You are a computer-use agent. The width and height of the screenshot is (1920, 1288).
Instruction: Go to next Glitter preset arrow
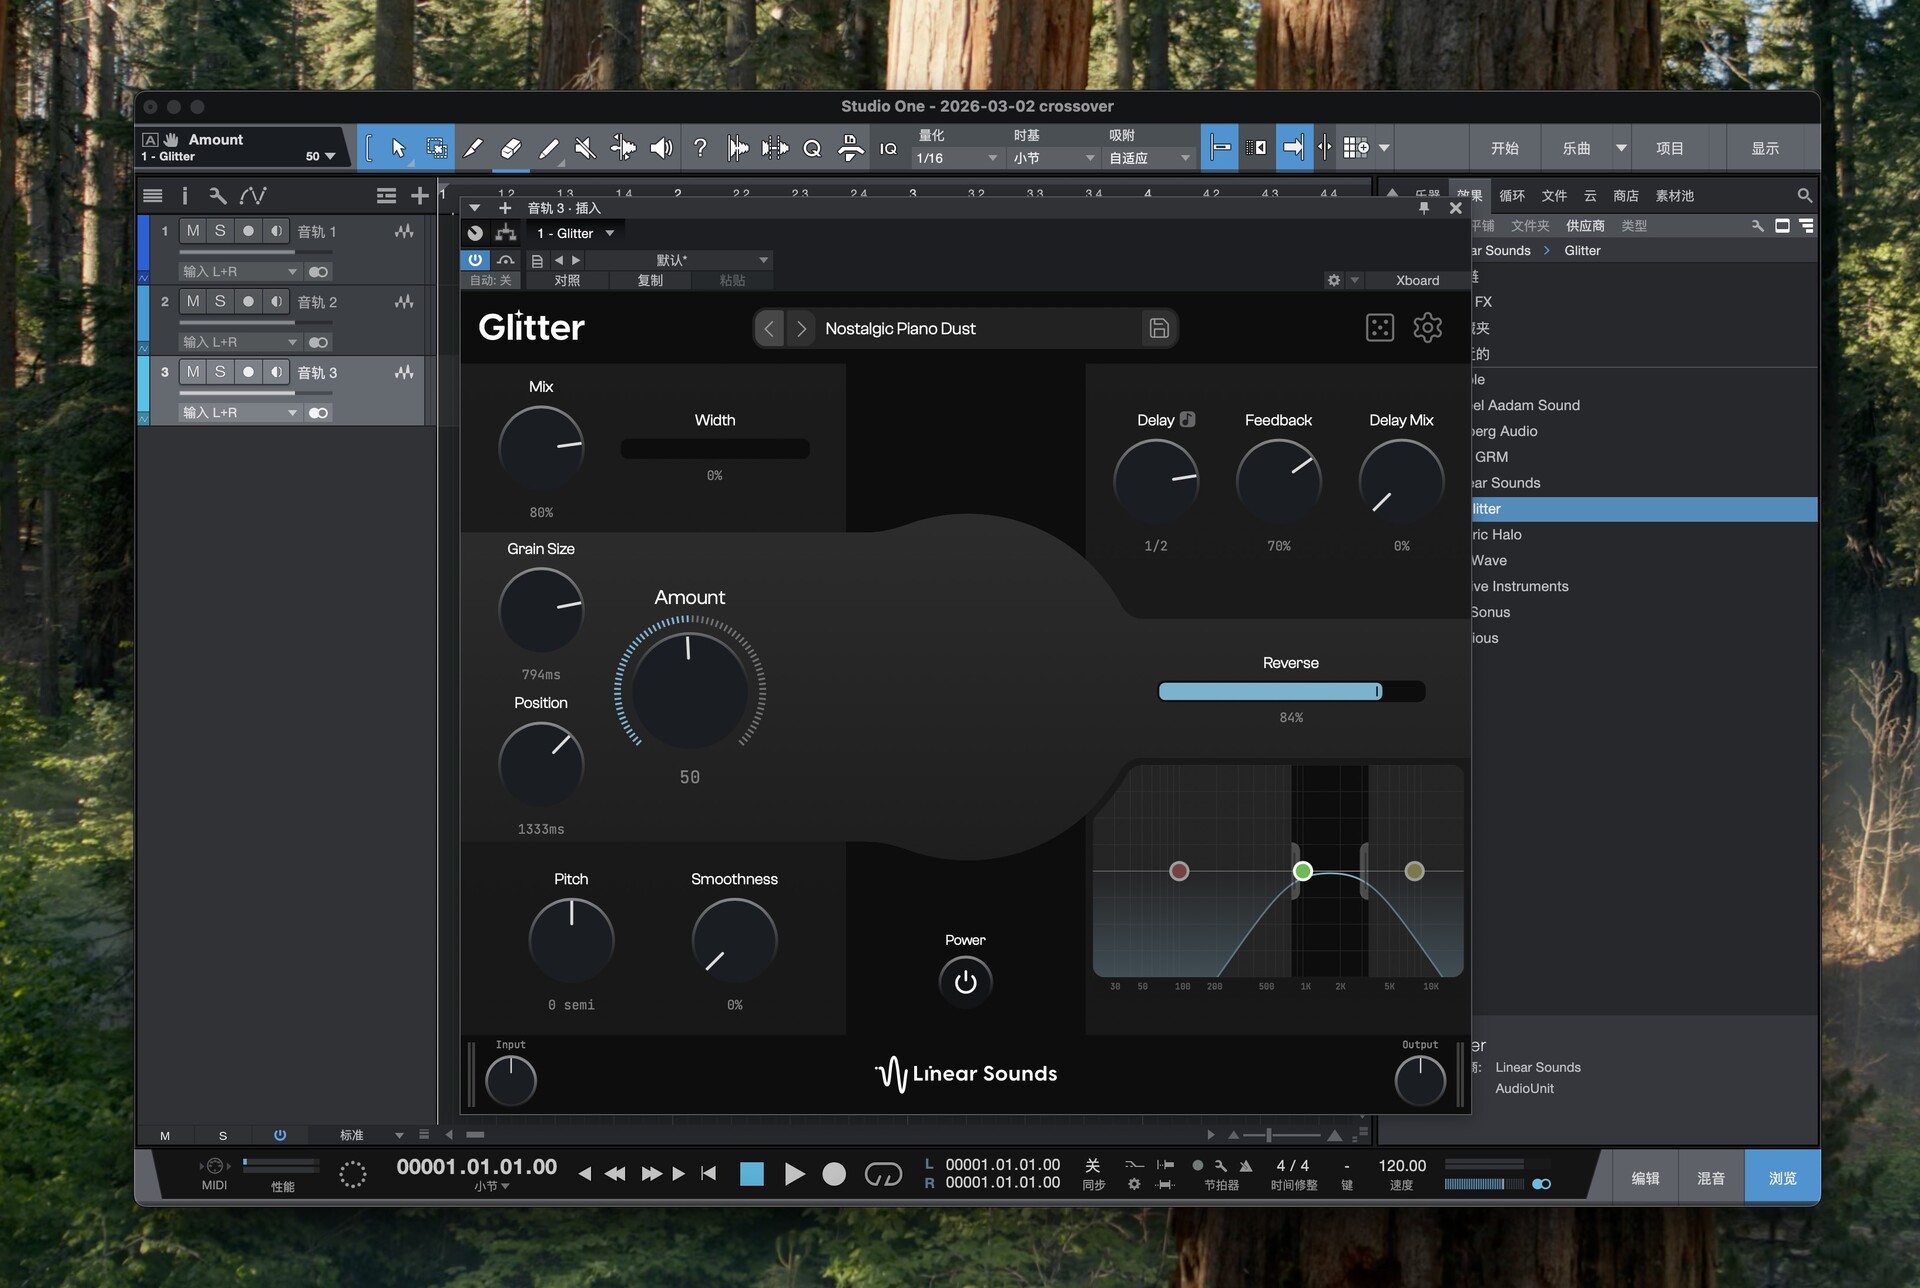click(801, 328)
